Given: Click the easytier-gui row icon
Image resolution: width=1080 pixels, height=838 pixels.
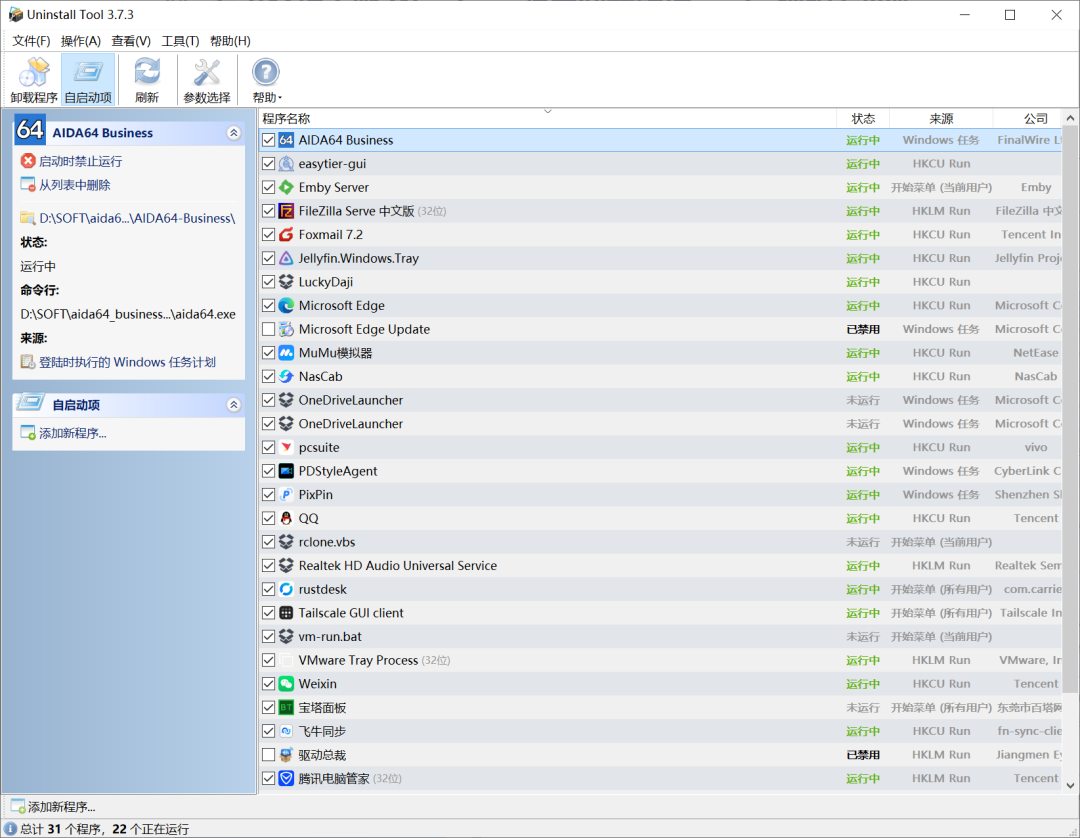Looking at the screenshot, I should tap(286, 164).
